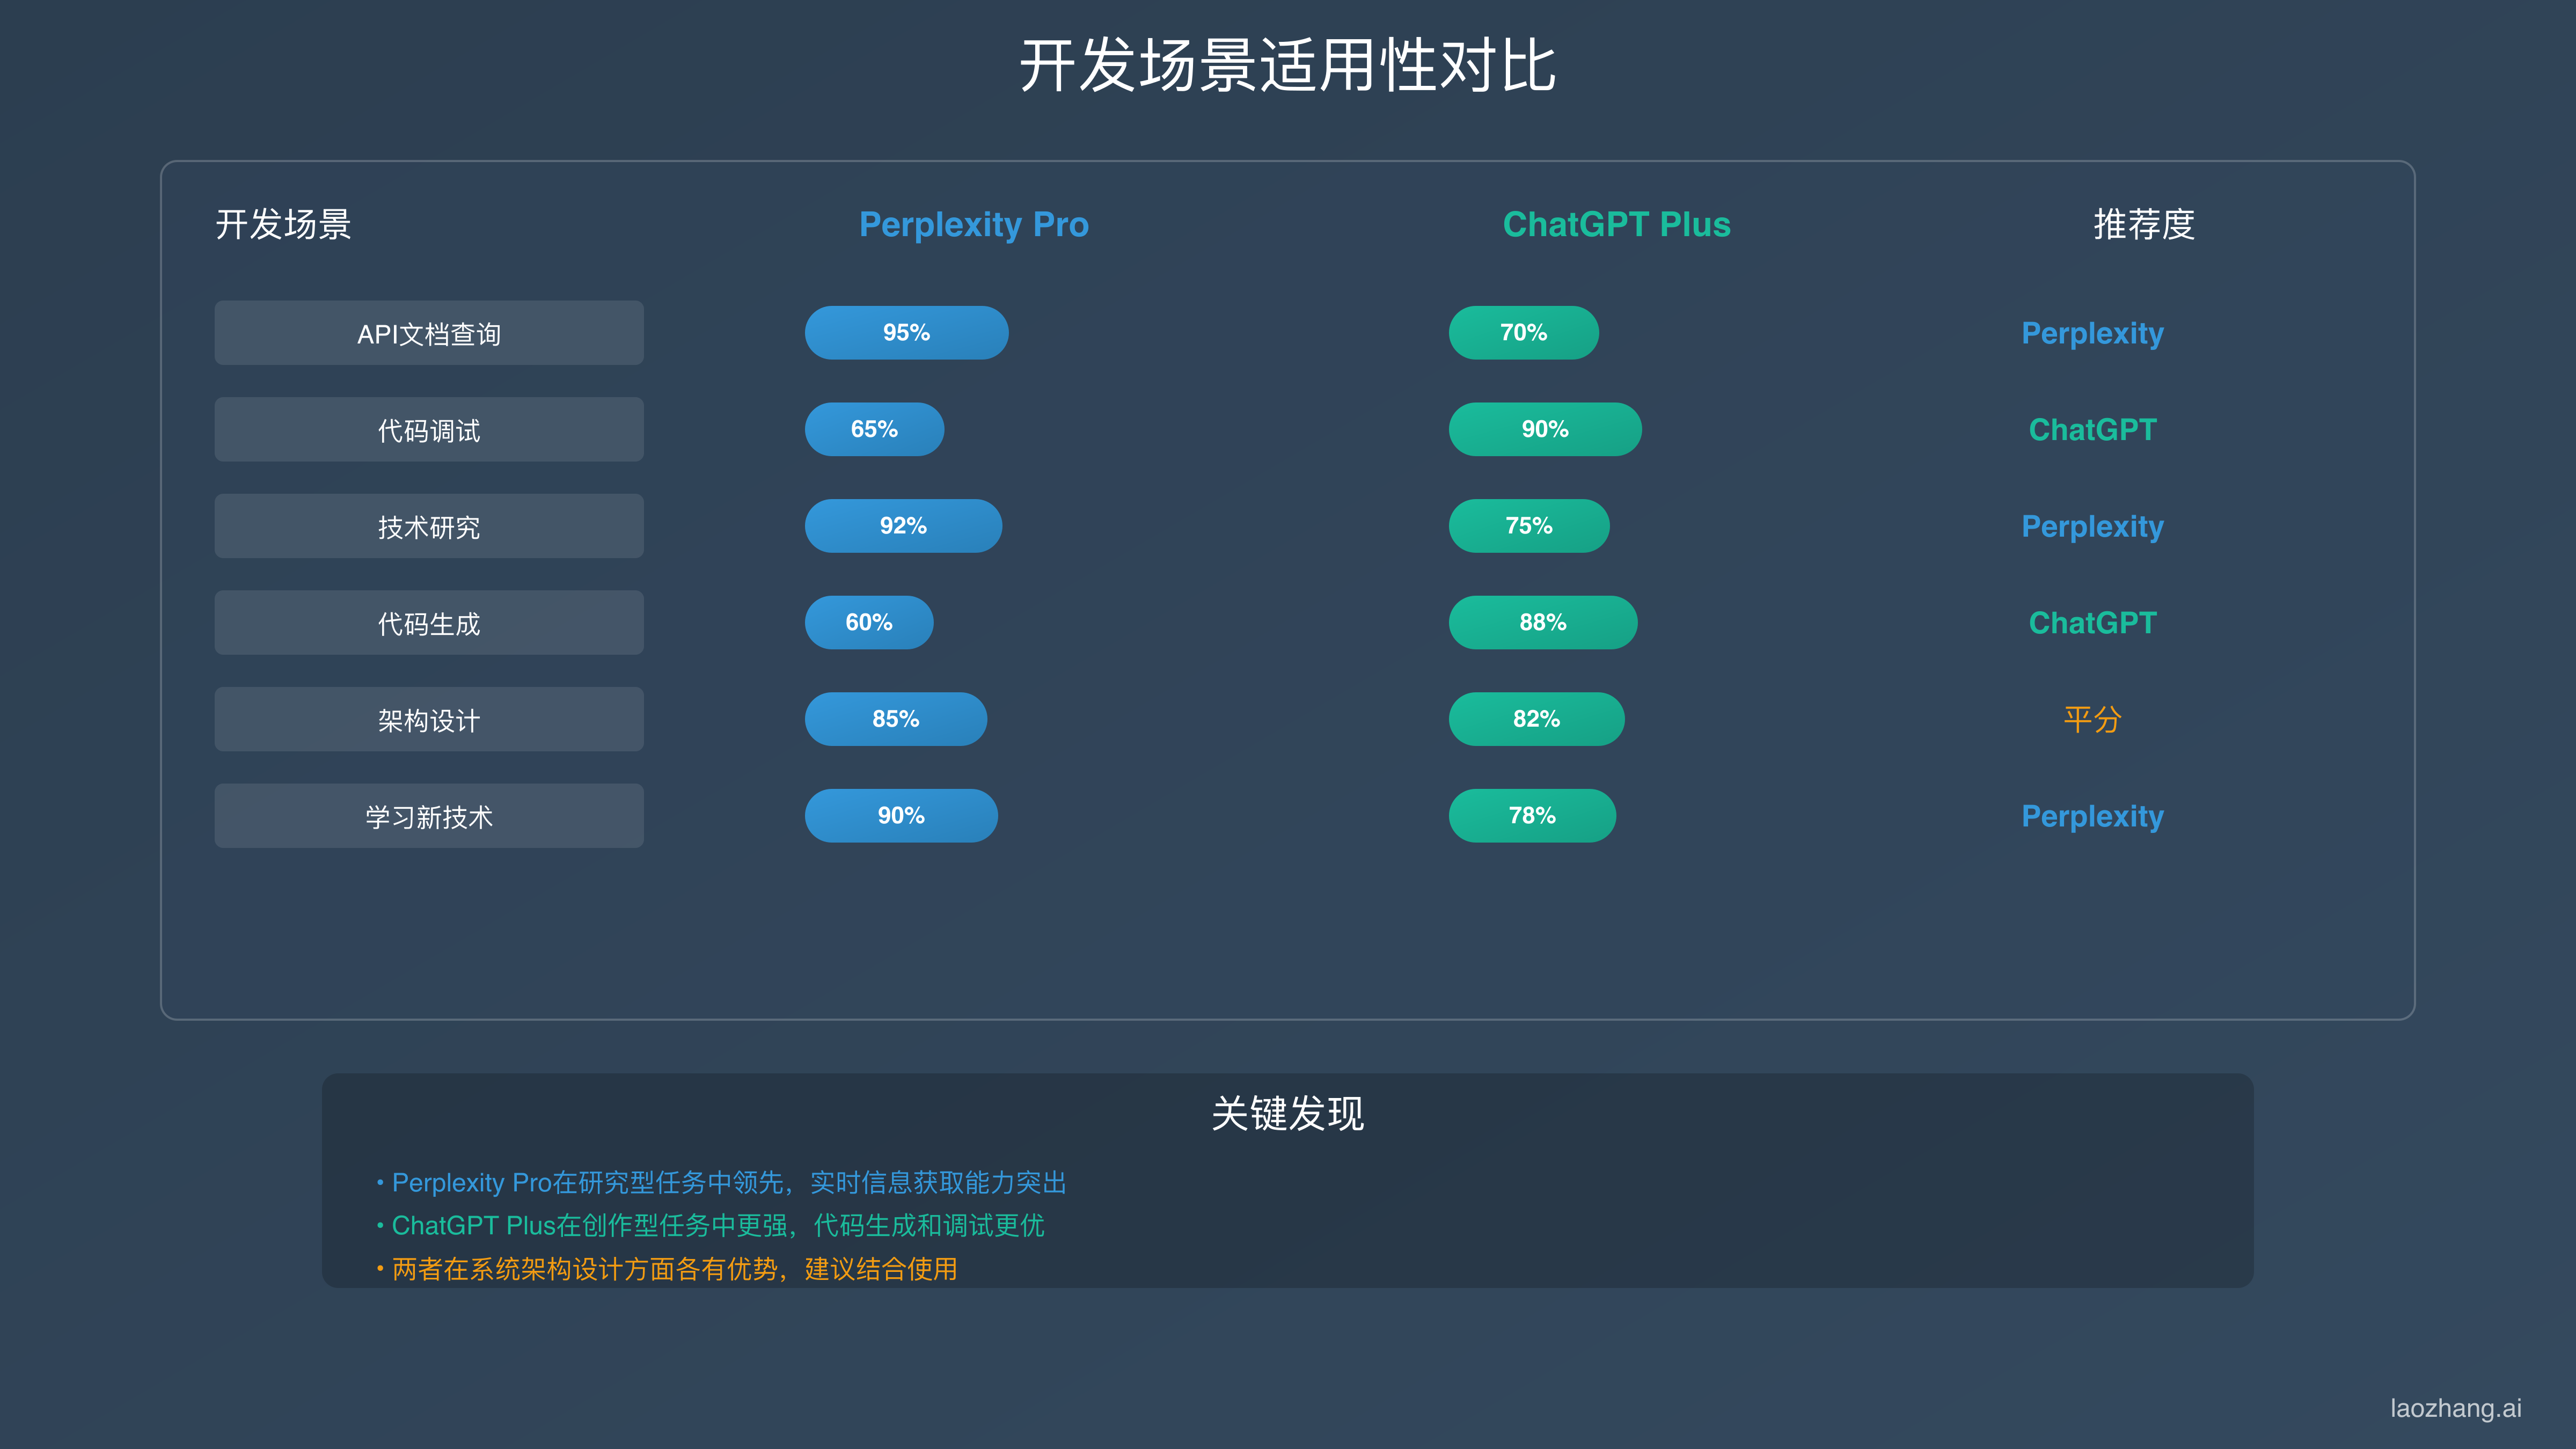
Task: Click the blue 95% progress bar
Action: pyautogui.click(x=907, y=333)
